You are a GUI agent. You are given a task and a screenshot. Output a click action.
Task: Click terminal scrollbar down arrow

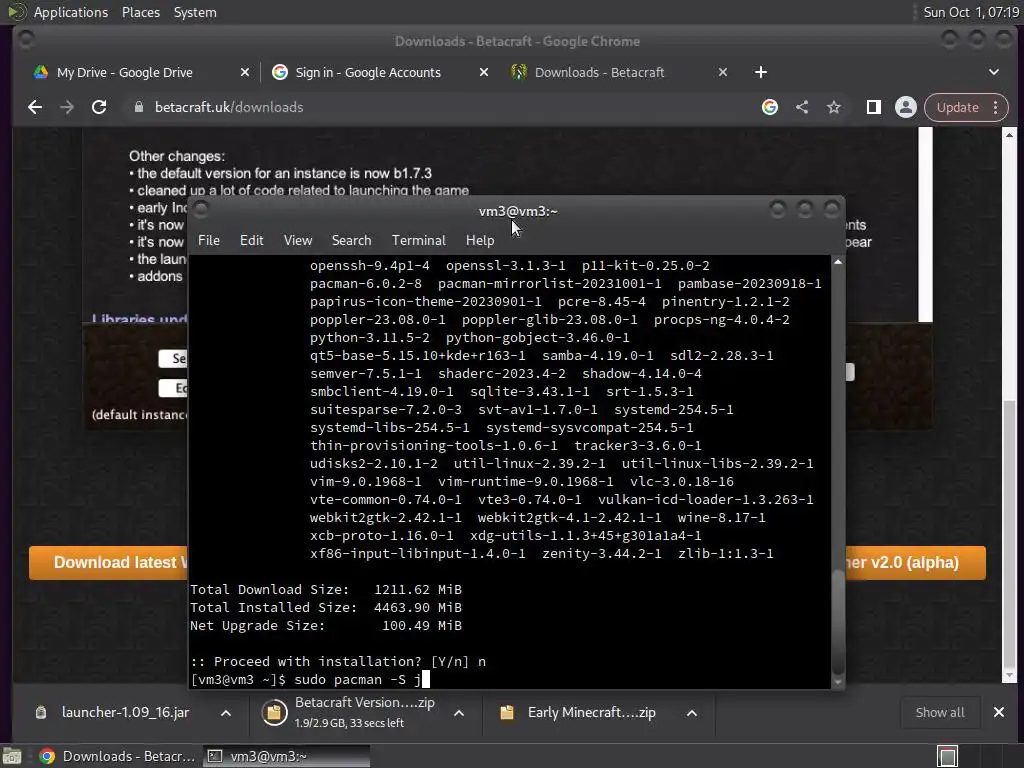(838, 682)
